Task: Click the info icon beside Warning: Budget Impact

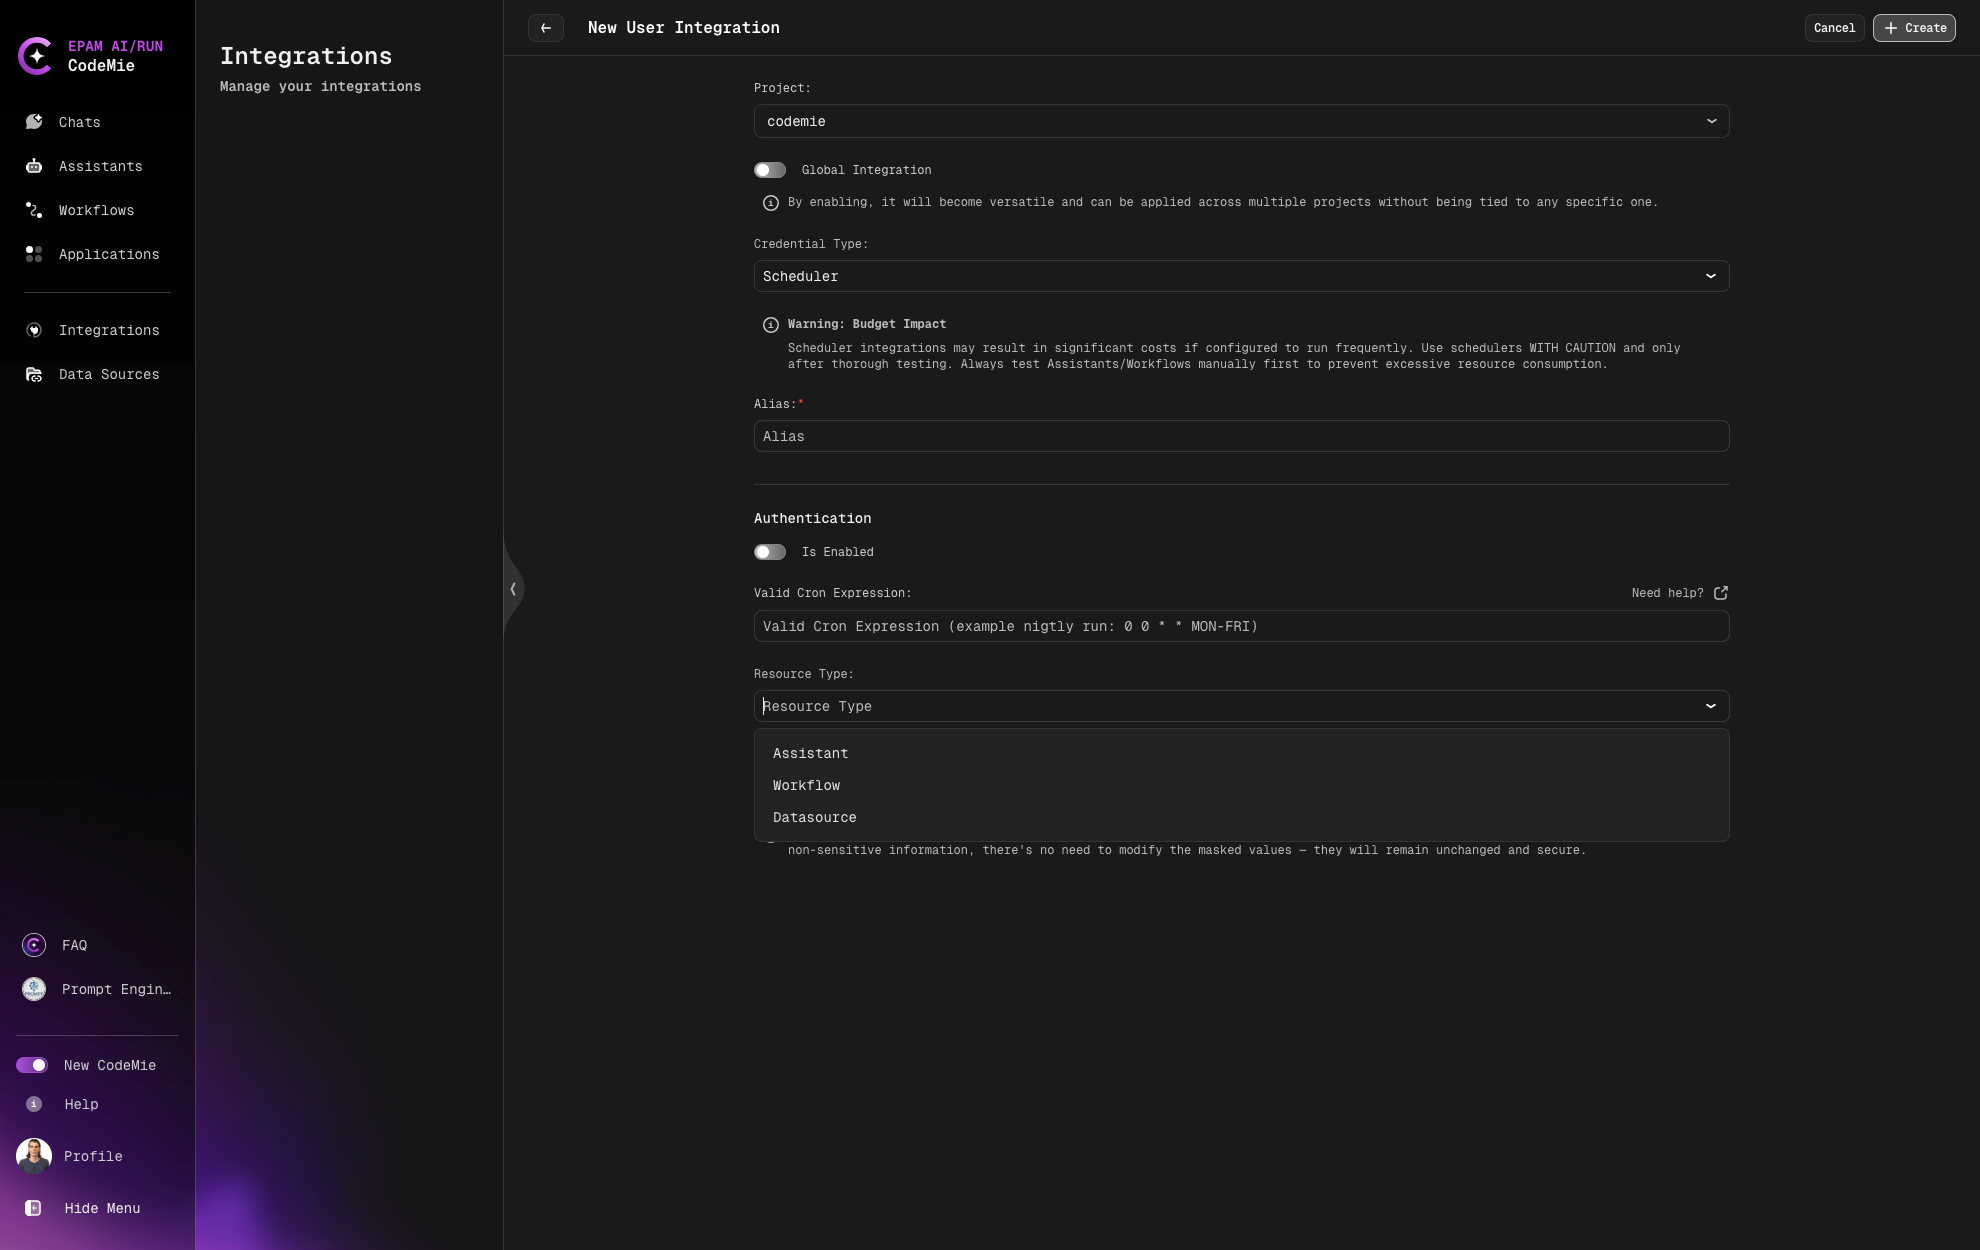Action: tap(769, 324)
